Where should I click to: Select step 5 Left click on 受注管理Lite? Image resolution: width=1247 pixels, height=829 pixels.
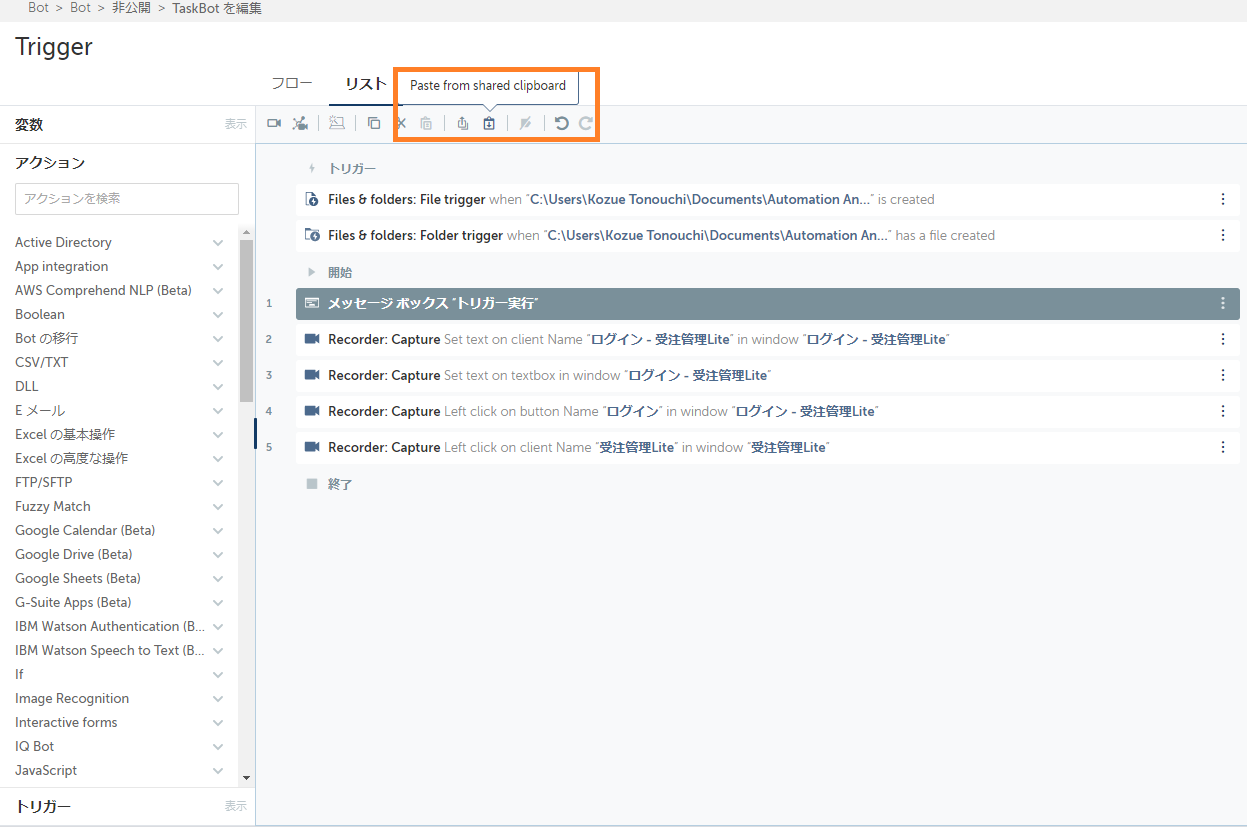click(768, 447)
